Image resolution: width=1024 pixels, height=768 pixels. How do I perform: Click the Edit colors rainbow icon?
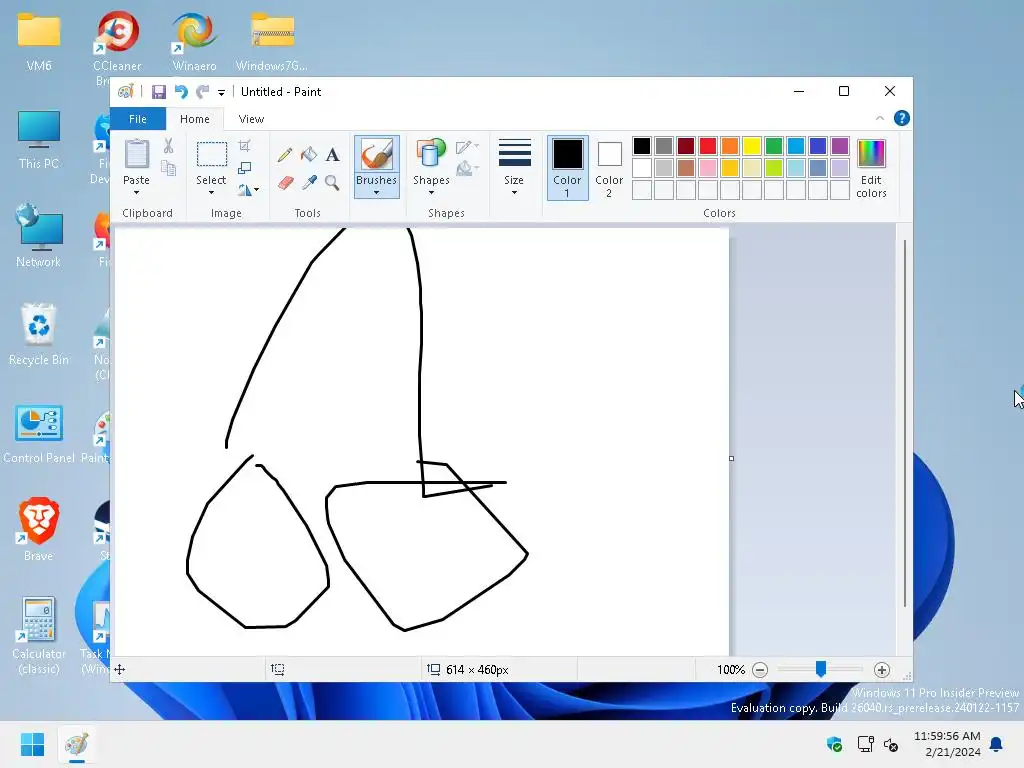point(871,154)
